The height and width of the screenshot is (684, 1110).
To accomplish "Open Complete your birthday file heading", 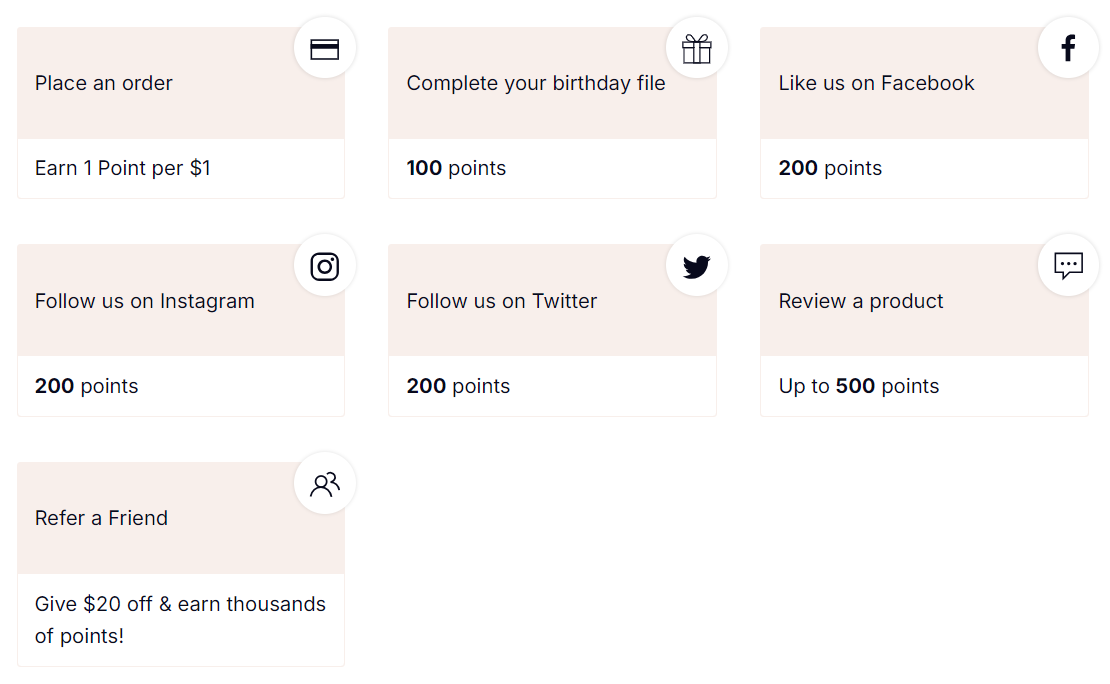I will tap(536, 84).
